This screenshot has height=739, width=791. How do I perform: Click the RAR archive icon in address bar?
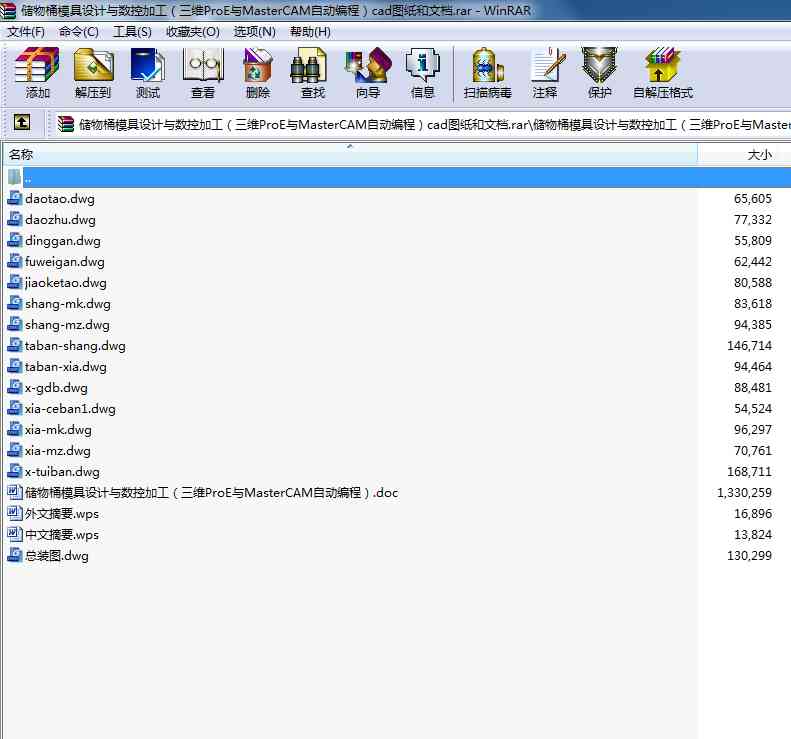pyautogui.click(x=66, y=124)
